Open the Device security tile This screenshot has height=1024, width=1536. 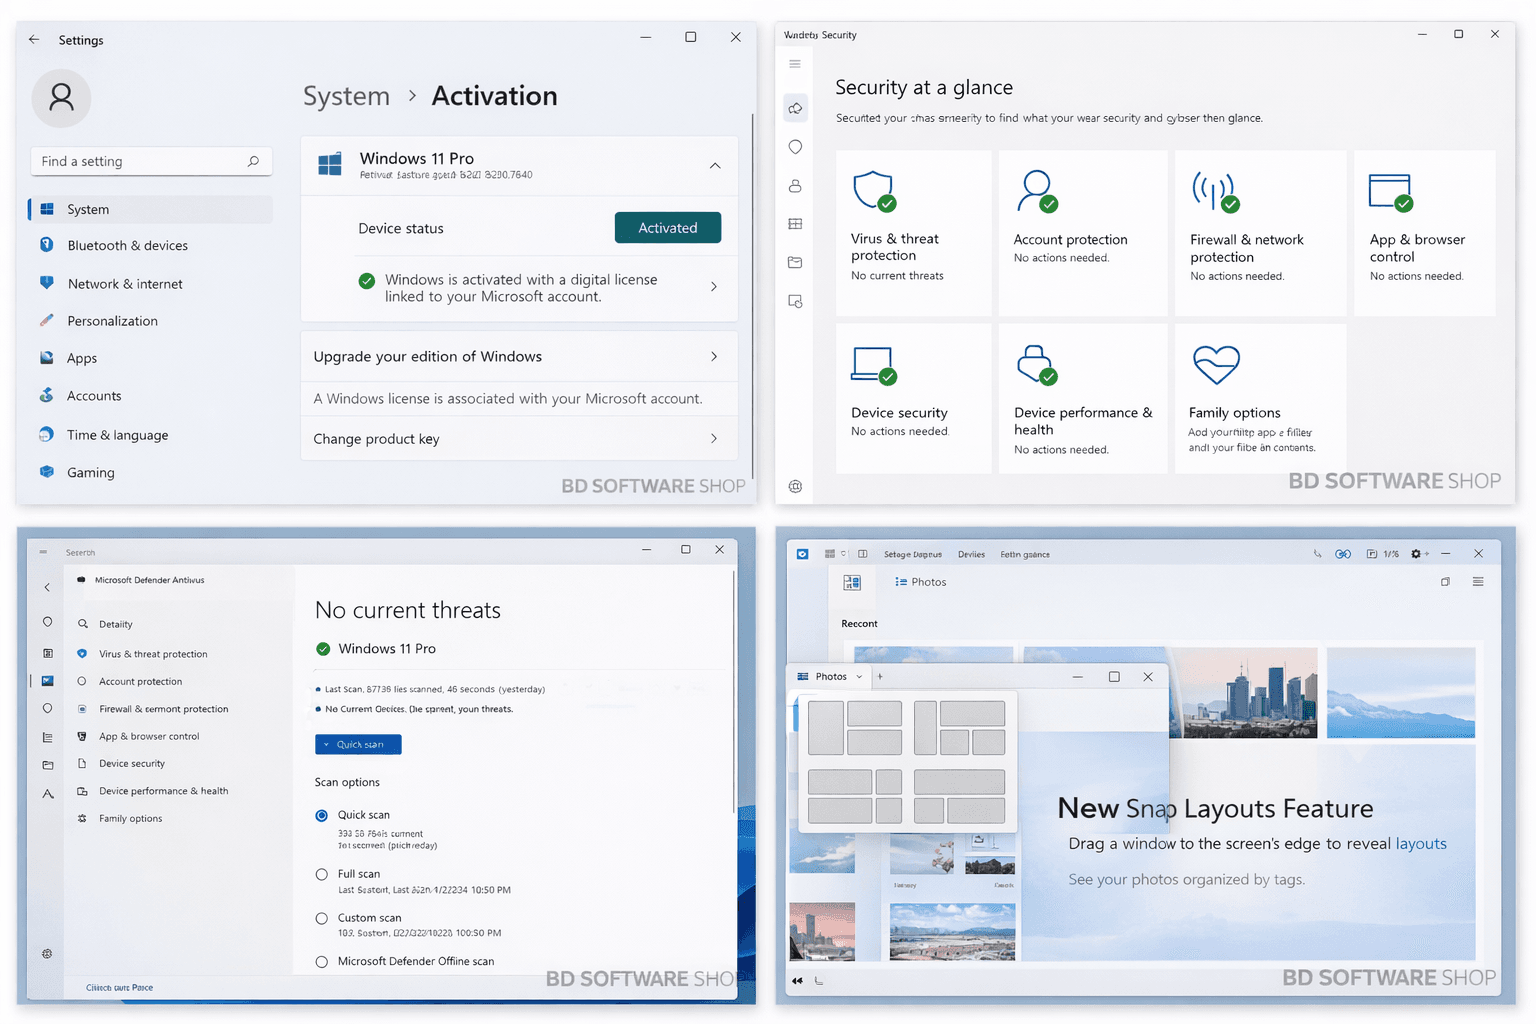913,398
